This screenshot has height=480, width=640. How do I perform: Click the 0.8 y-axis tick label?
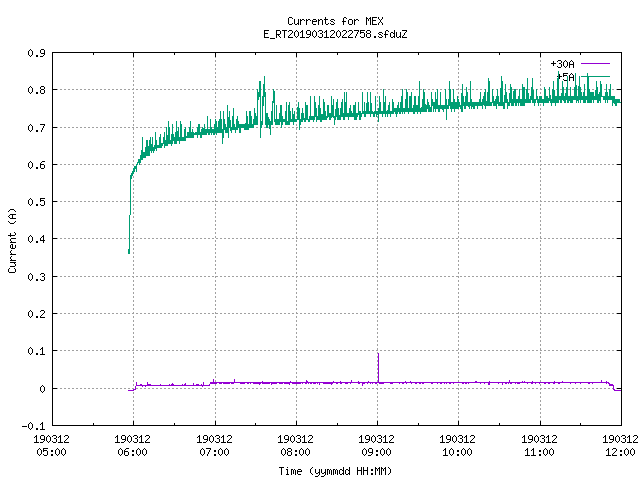(x=36, y=90)
